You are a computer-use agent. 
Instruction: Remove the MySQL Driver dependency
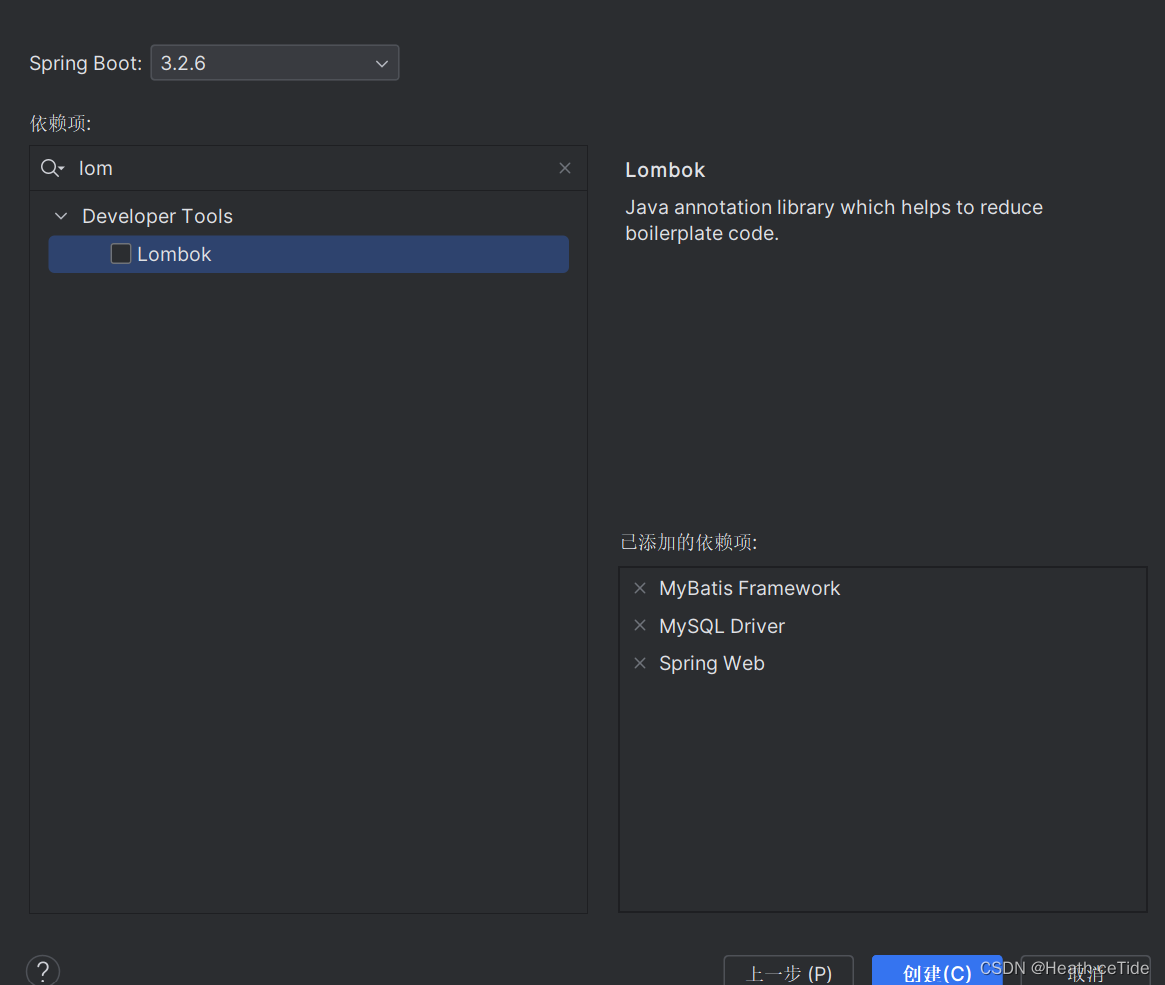[x=640, y=625]
